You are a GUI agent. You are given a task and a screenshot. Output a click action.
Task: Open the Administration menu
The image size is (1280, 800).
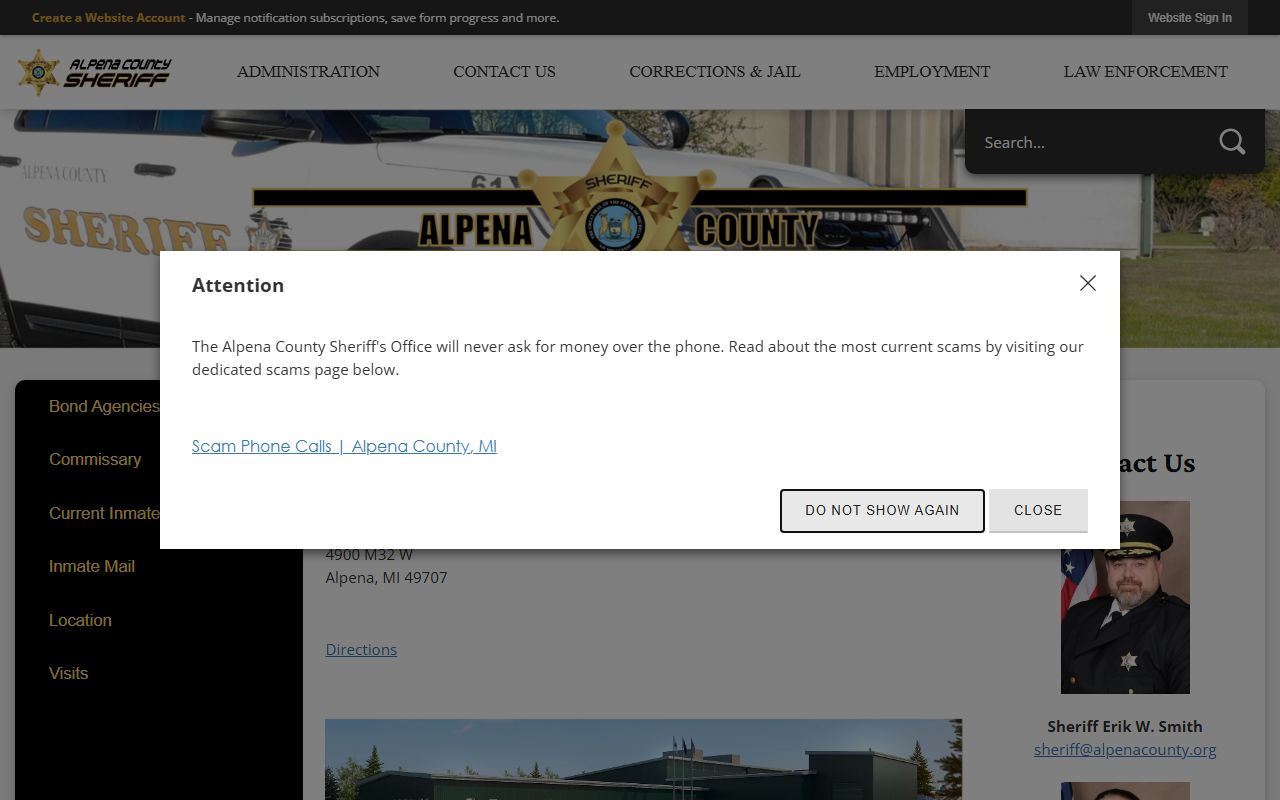308,72
